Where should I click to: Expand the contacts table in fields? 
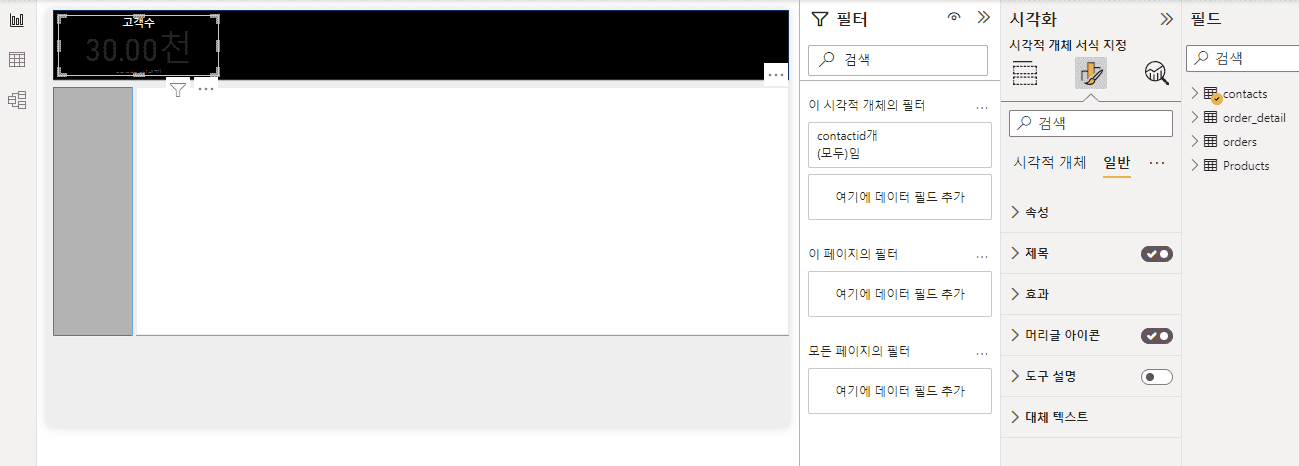click(1194, 93)
